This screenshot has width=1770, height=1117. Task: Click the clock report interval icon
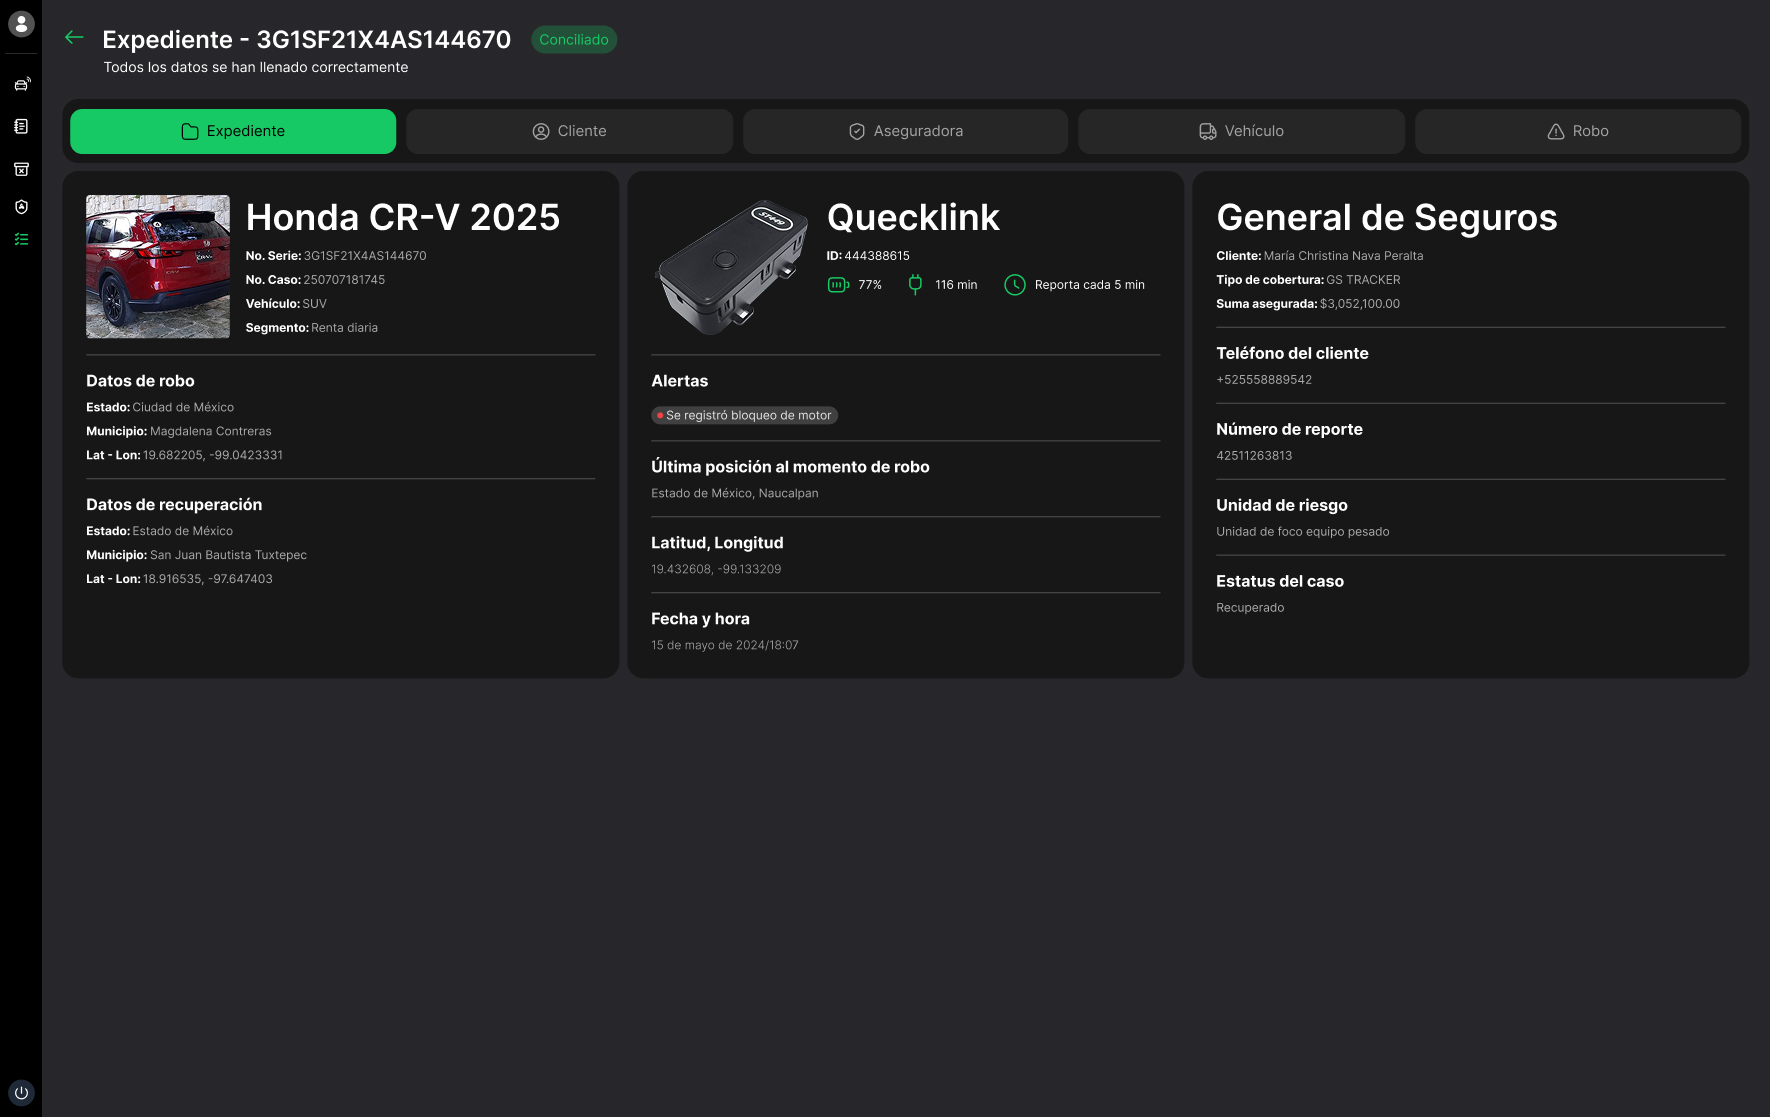coord(1014,285)
